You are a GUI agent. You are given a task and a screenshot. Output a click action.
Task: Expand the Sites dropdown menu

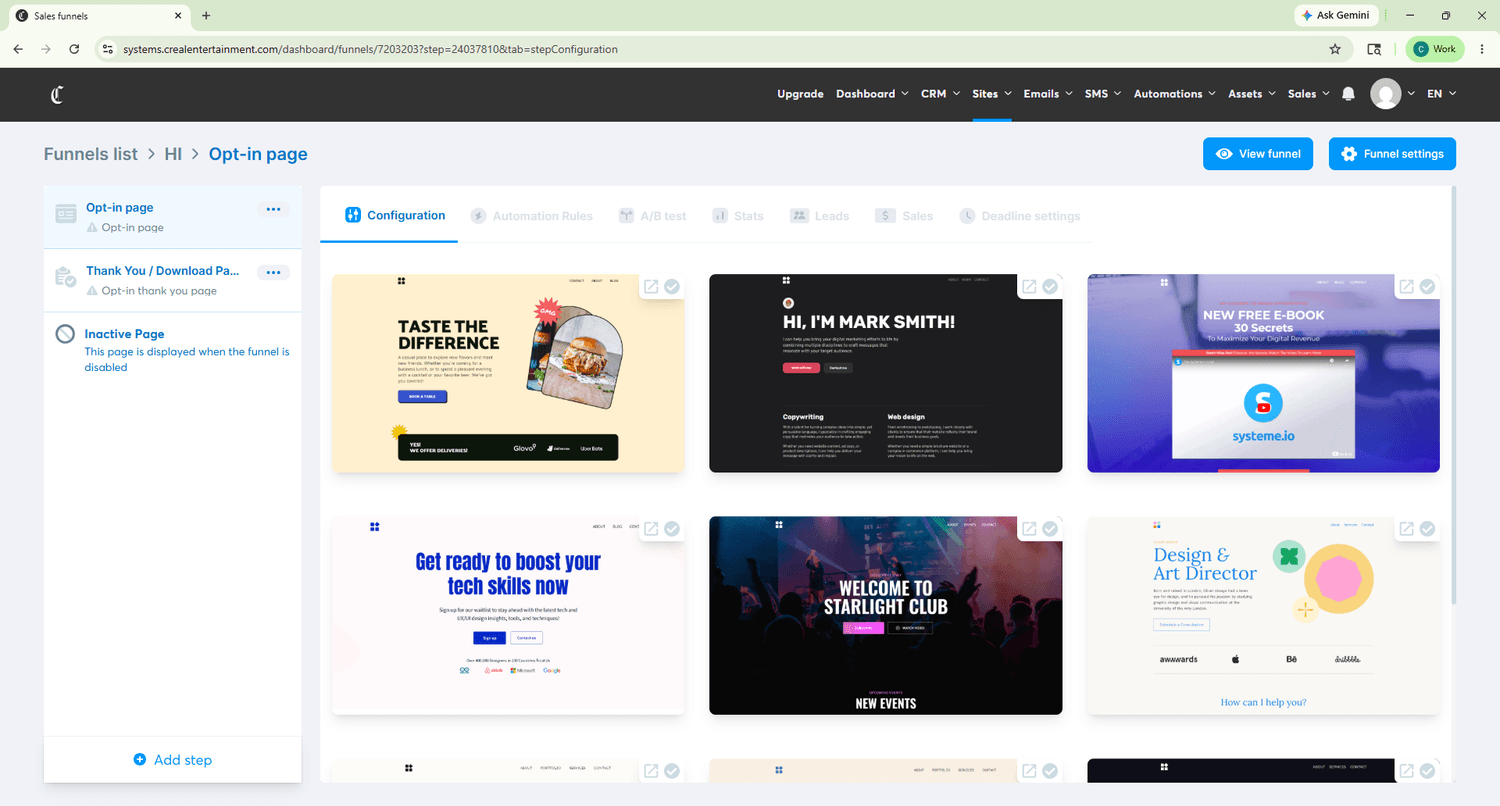pos(992,94)
